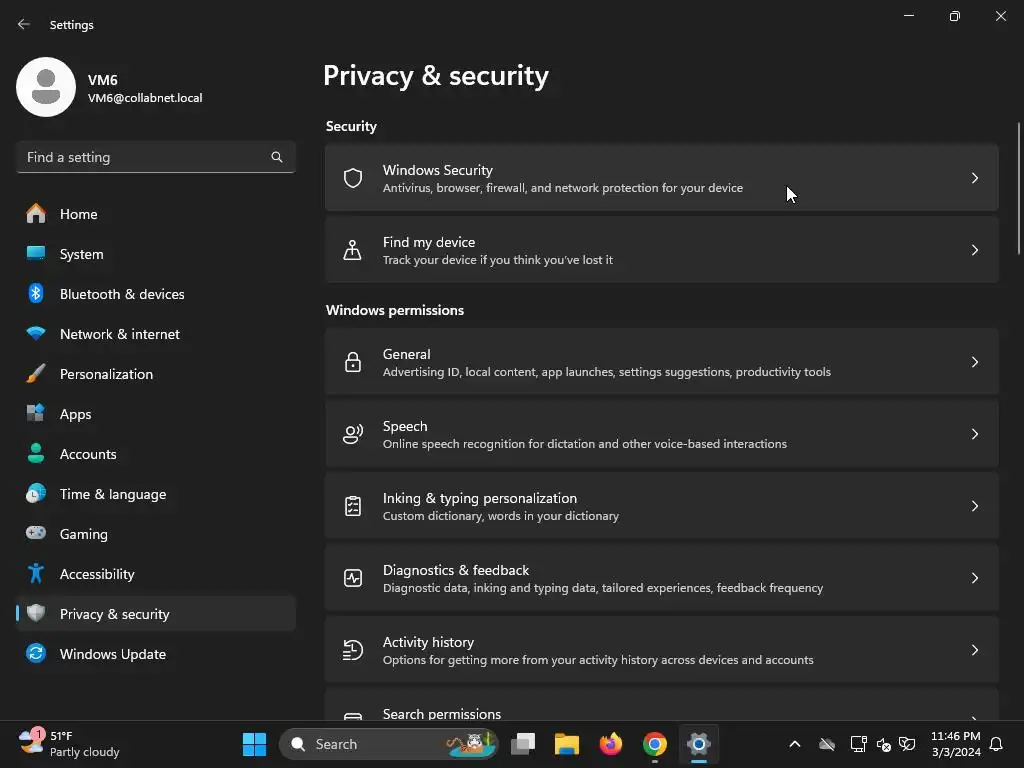Click the Home house icon in sidebar
The image size is (1024, 768).
[36, 214]
